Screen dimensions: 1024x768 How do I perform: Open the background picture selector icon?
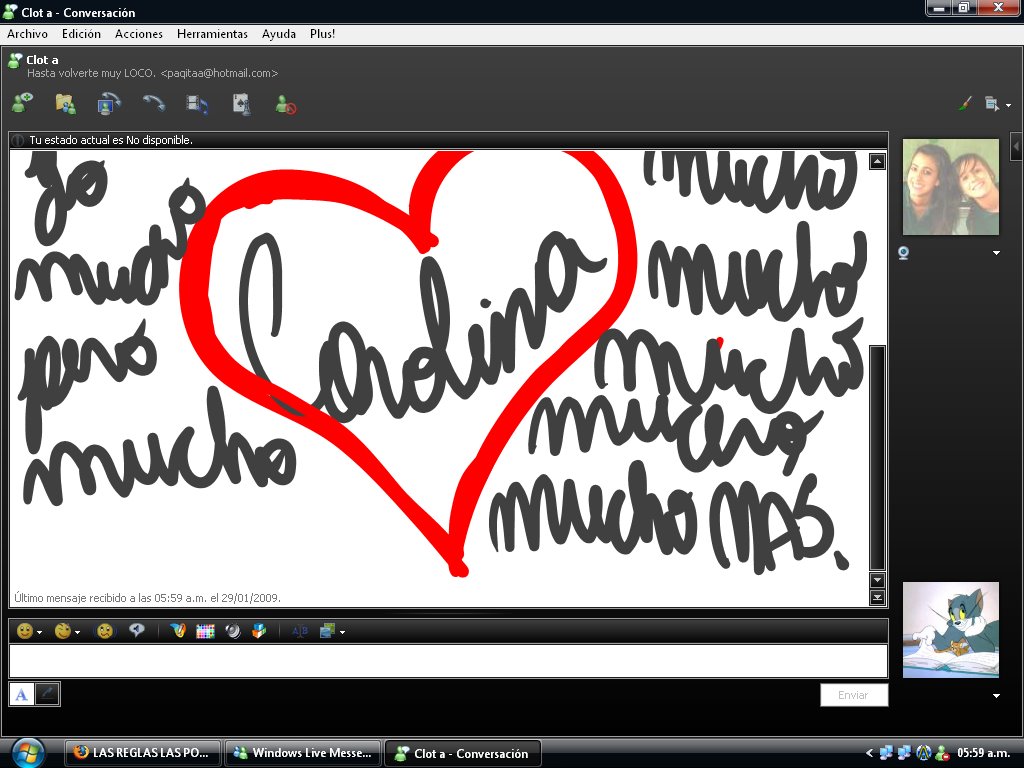327,631
